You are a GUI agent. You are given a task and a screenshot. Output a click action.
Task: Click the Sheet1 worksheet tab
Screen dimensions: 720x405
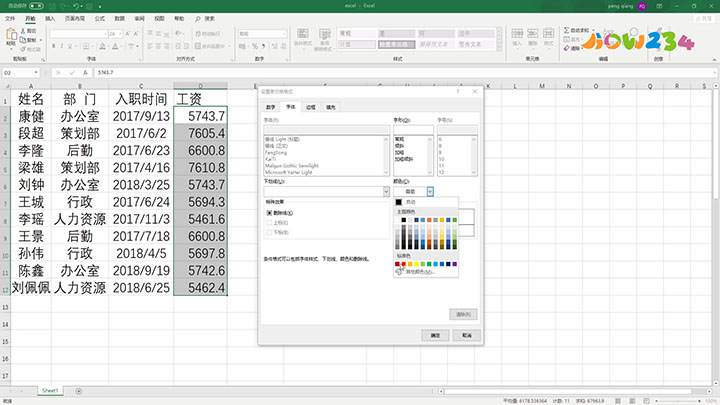[50, 391]
